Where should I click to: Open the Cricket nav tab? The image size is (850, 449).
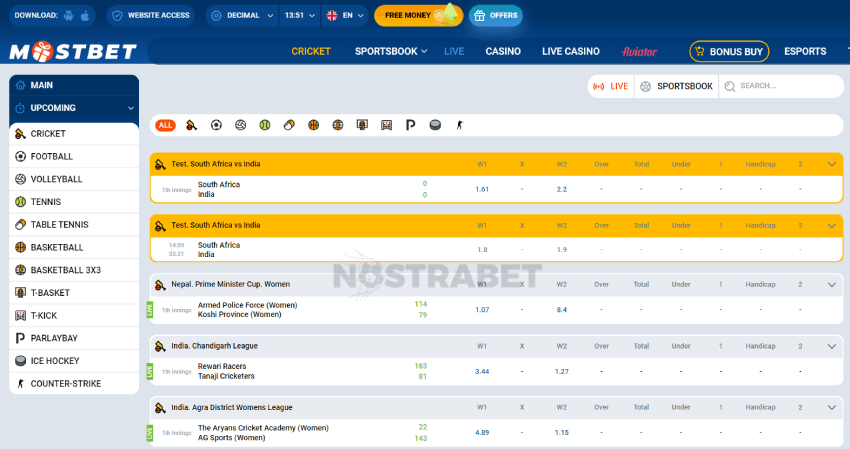point(311,52)
